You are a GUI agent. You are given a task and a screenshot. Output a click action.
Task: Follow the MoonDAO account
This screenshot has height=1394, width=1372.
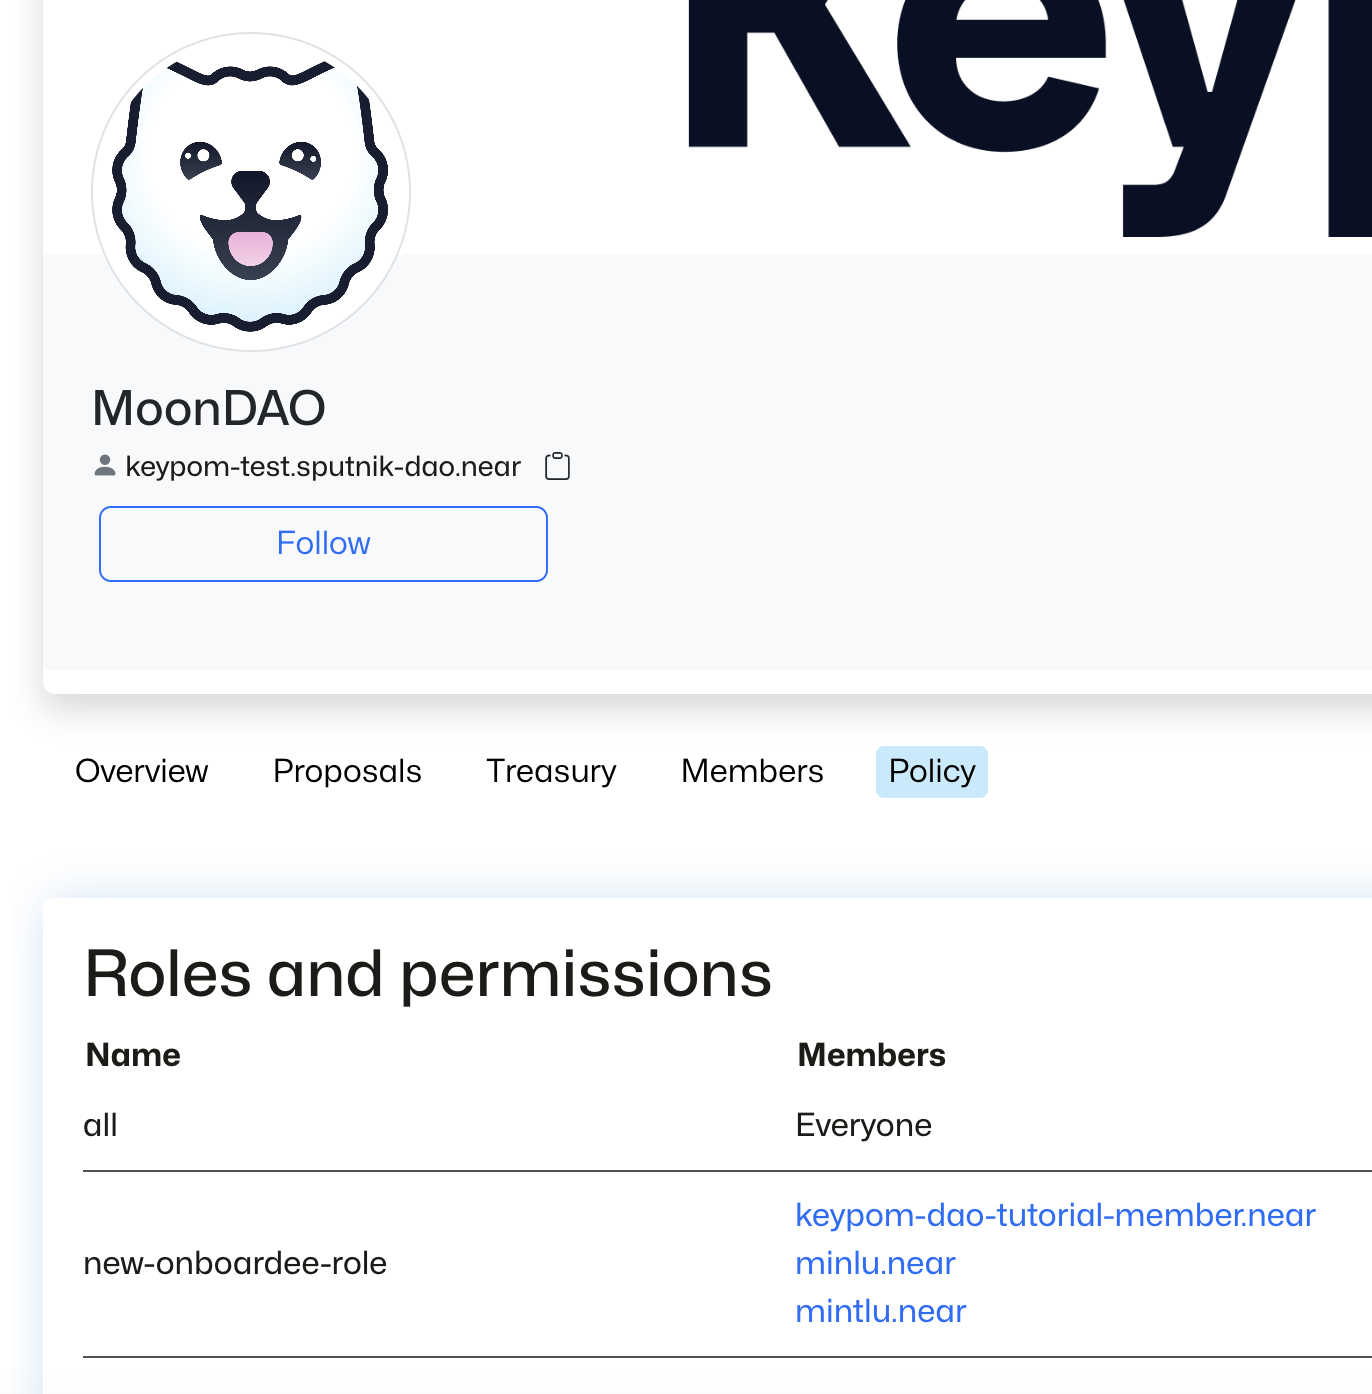coord(323,544)
